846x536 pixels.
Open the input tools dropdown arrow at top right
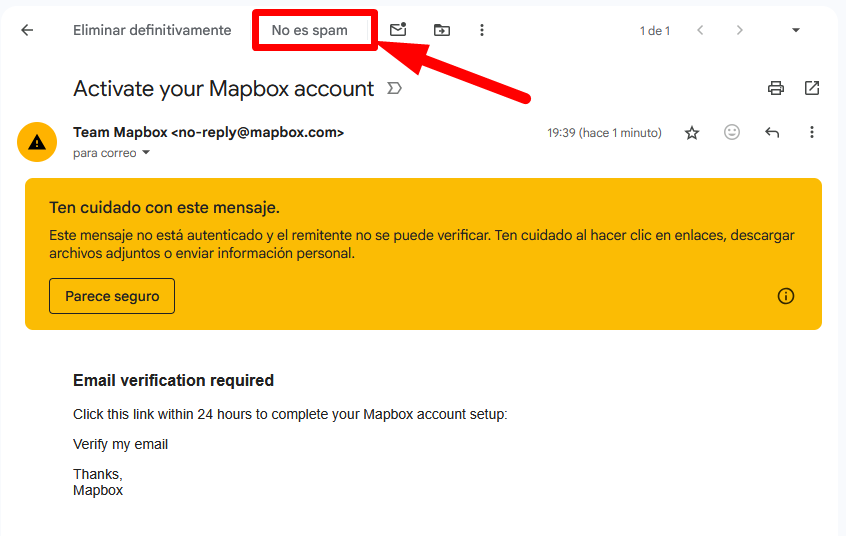796,30
